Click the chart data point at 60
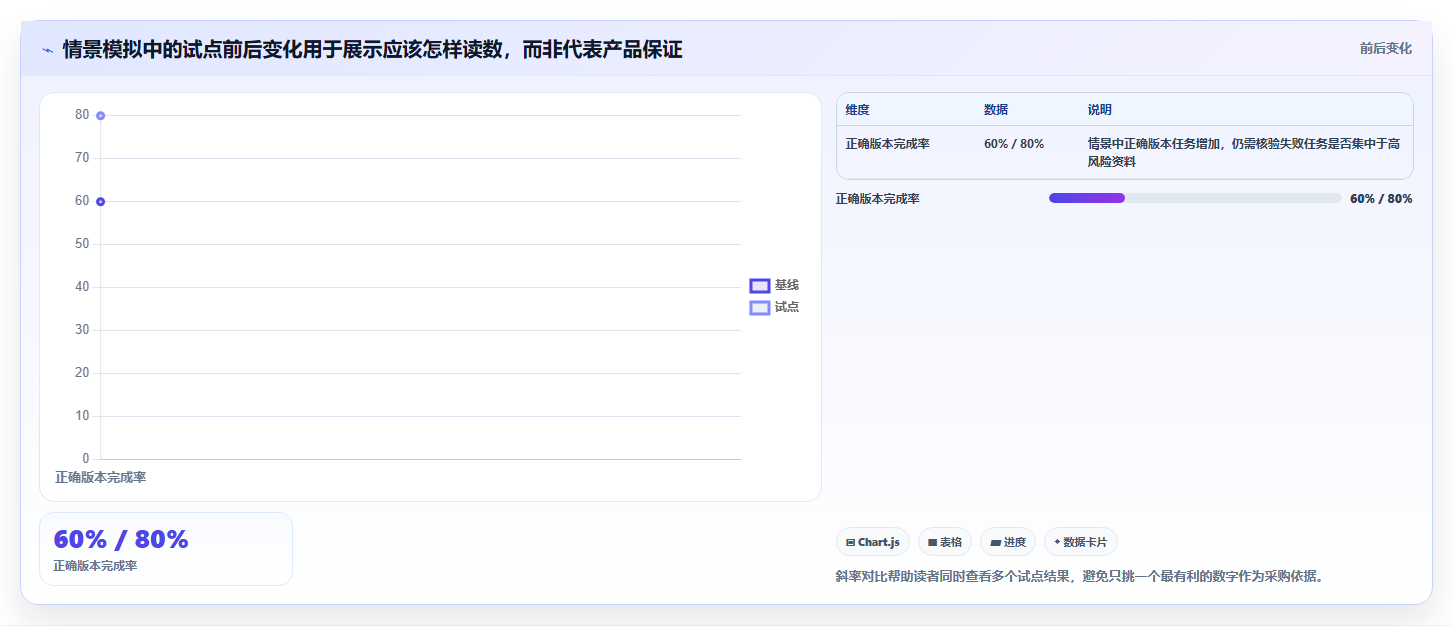This screenshot has width=1453, height=626. [100, 202]
